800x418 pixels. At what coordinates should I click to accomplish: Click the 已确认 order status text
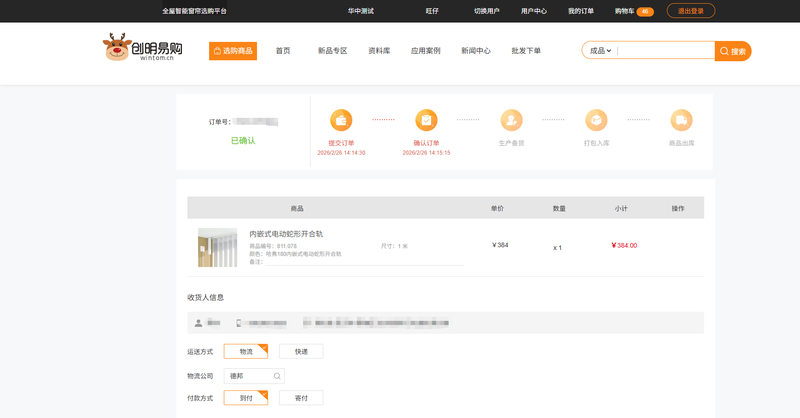coord(243,140)
